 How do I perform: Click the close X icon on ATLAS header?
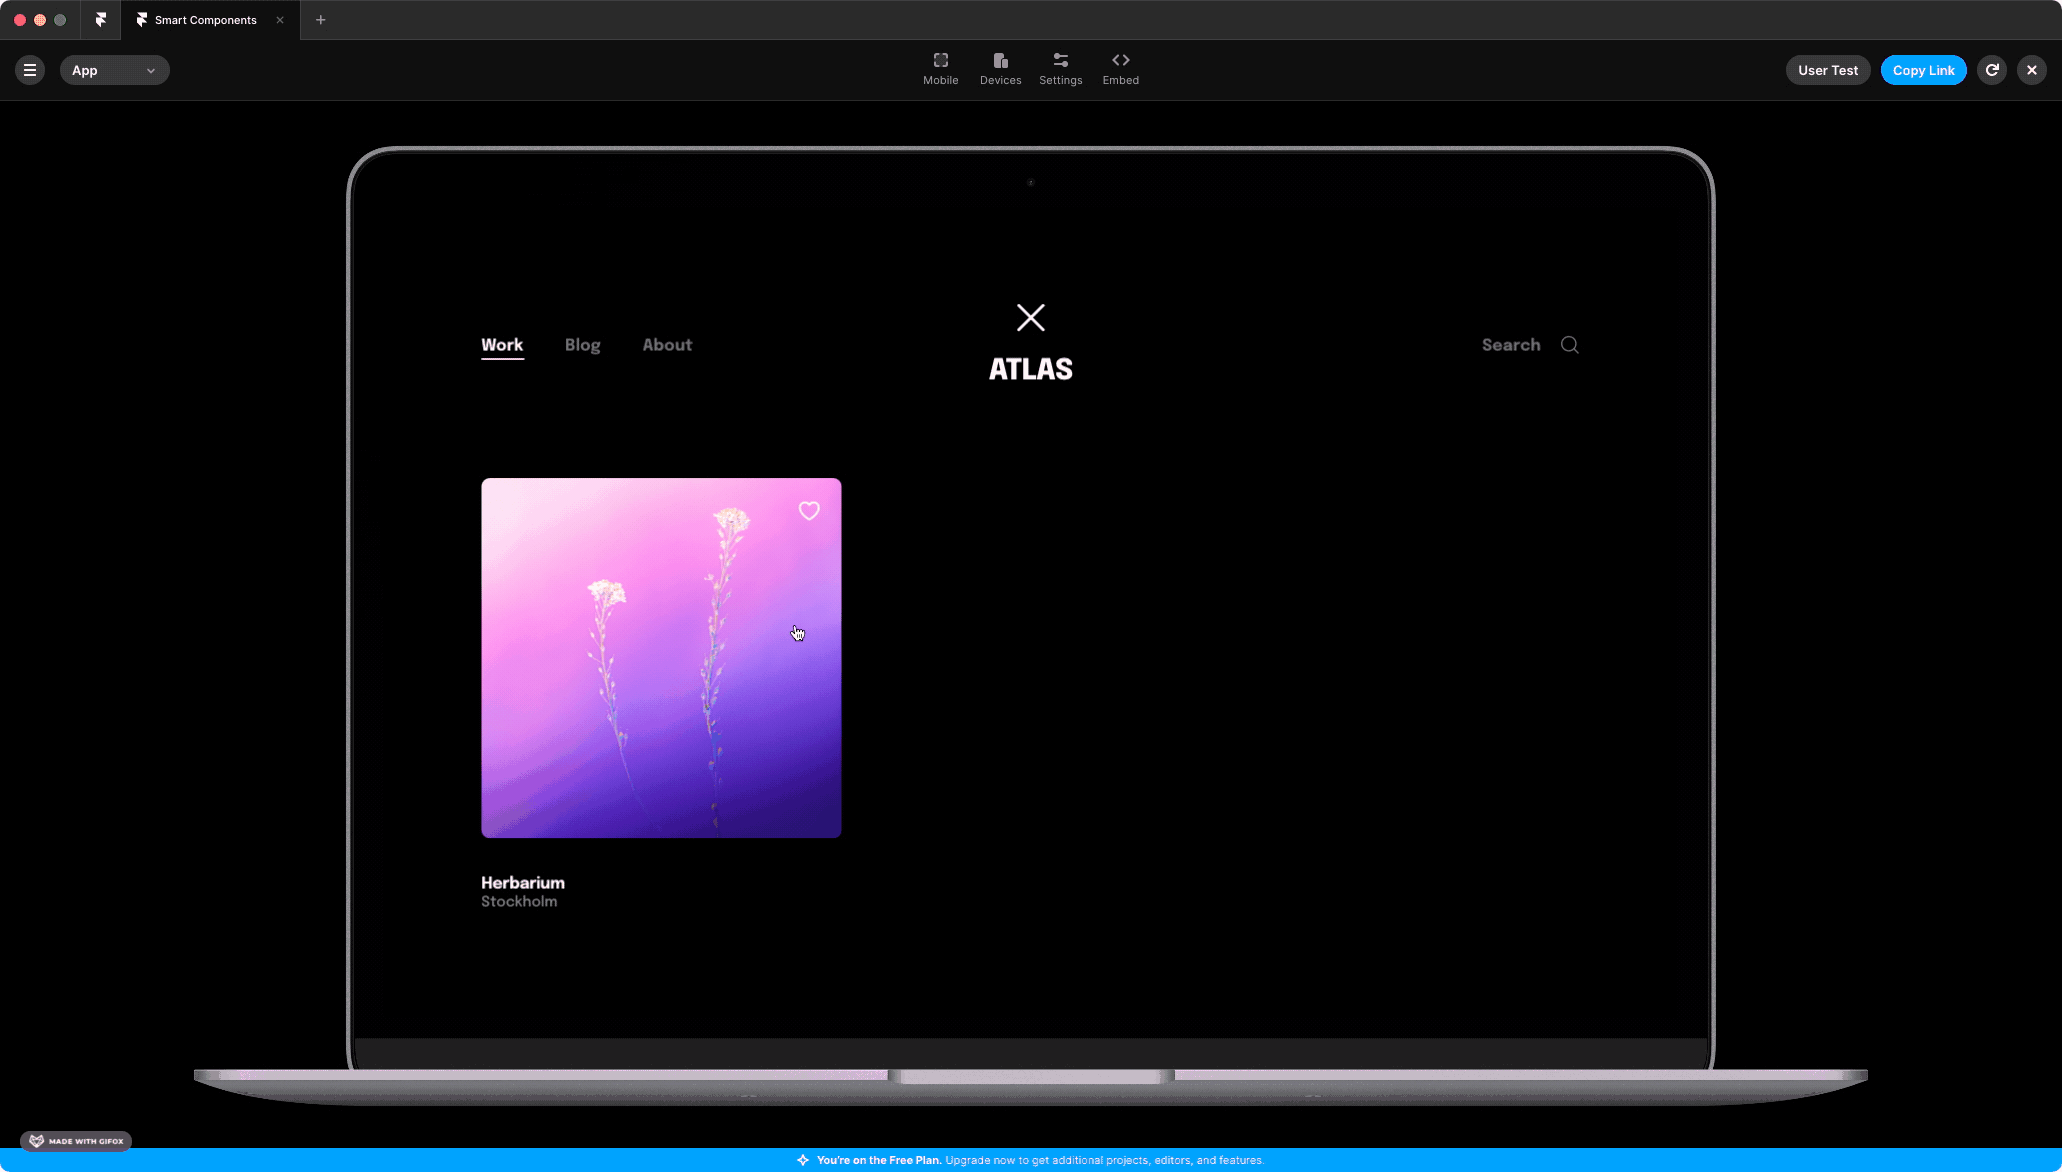[x=1031, y=317]
